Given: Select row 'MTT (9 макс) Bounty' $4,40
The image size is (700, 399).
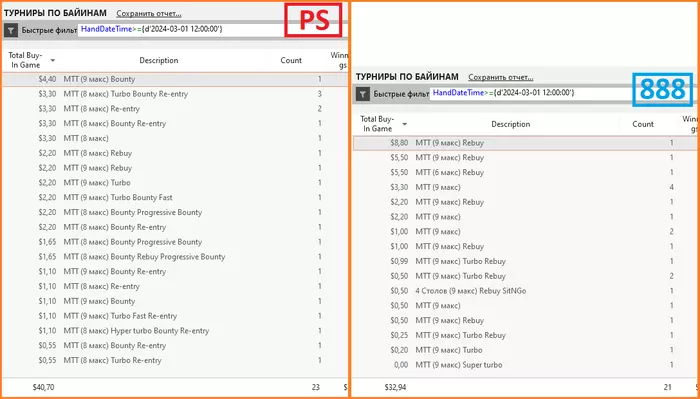Looking at the screenshot, I should tap(175, 79).
